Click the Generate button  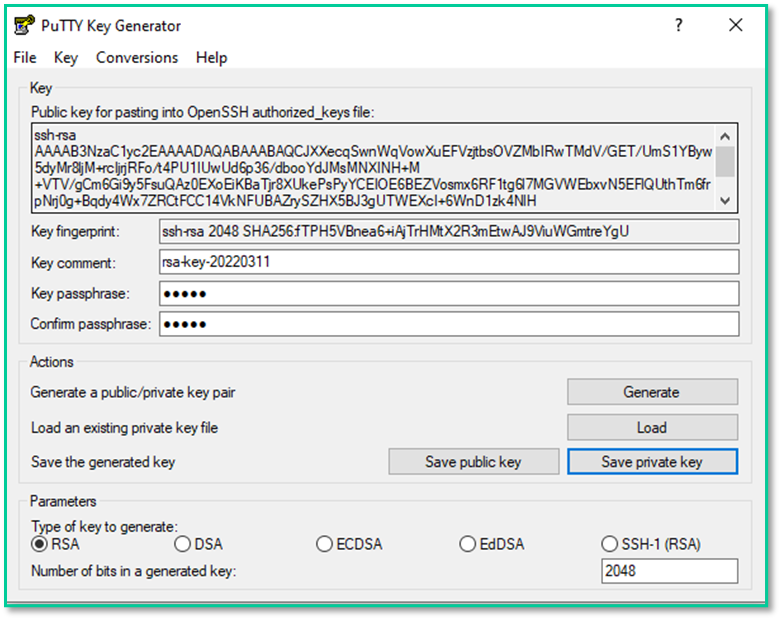[652, 392]
